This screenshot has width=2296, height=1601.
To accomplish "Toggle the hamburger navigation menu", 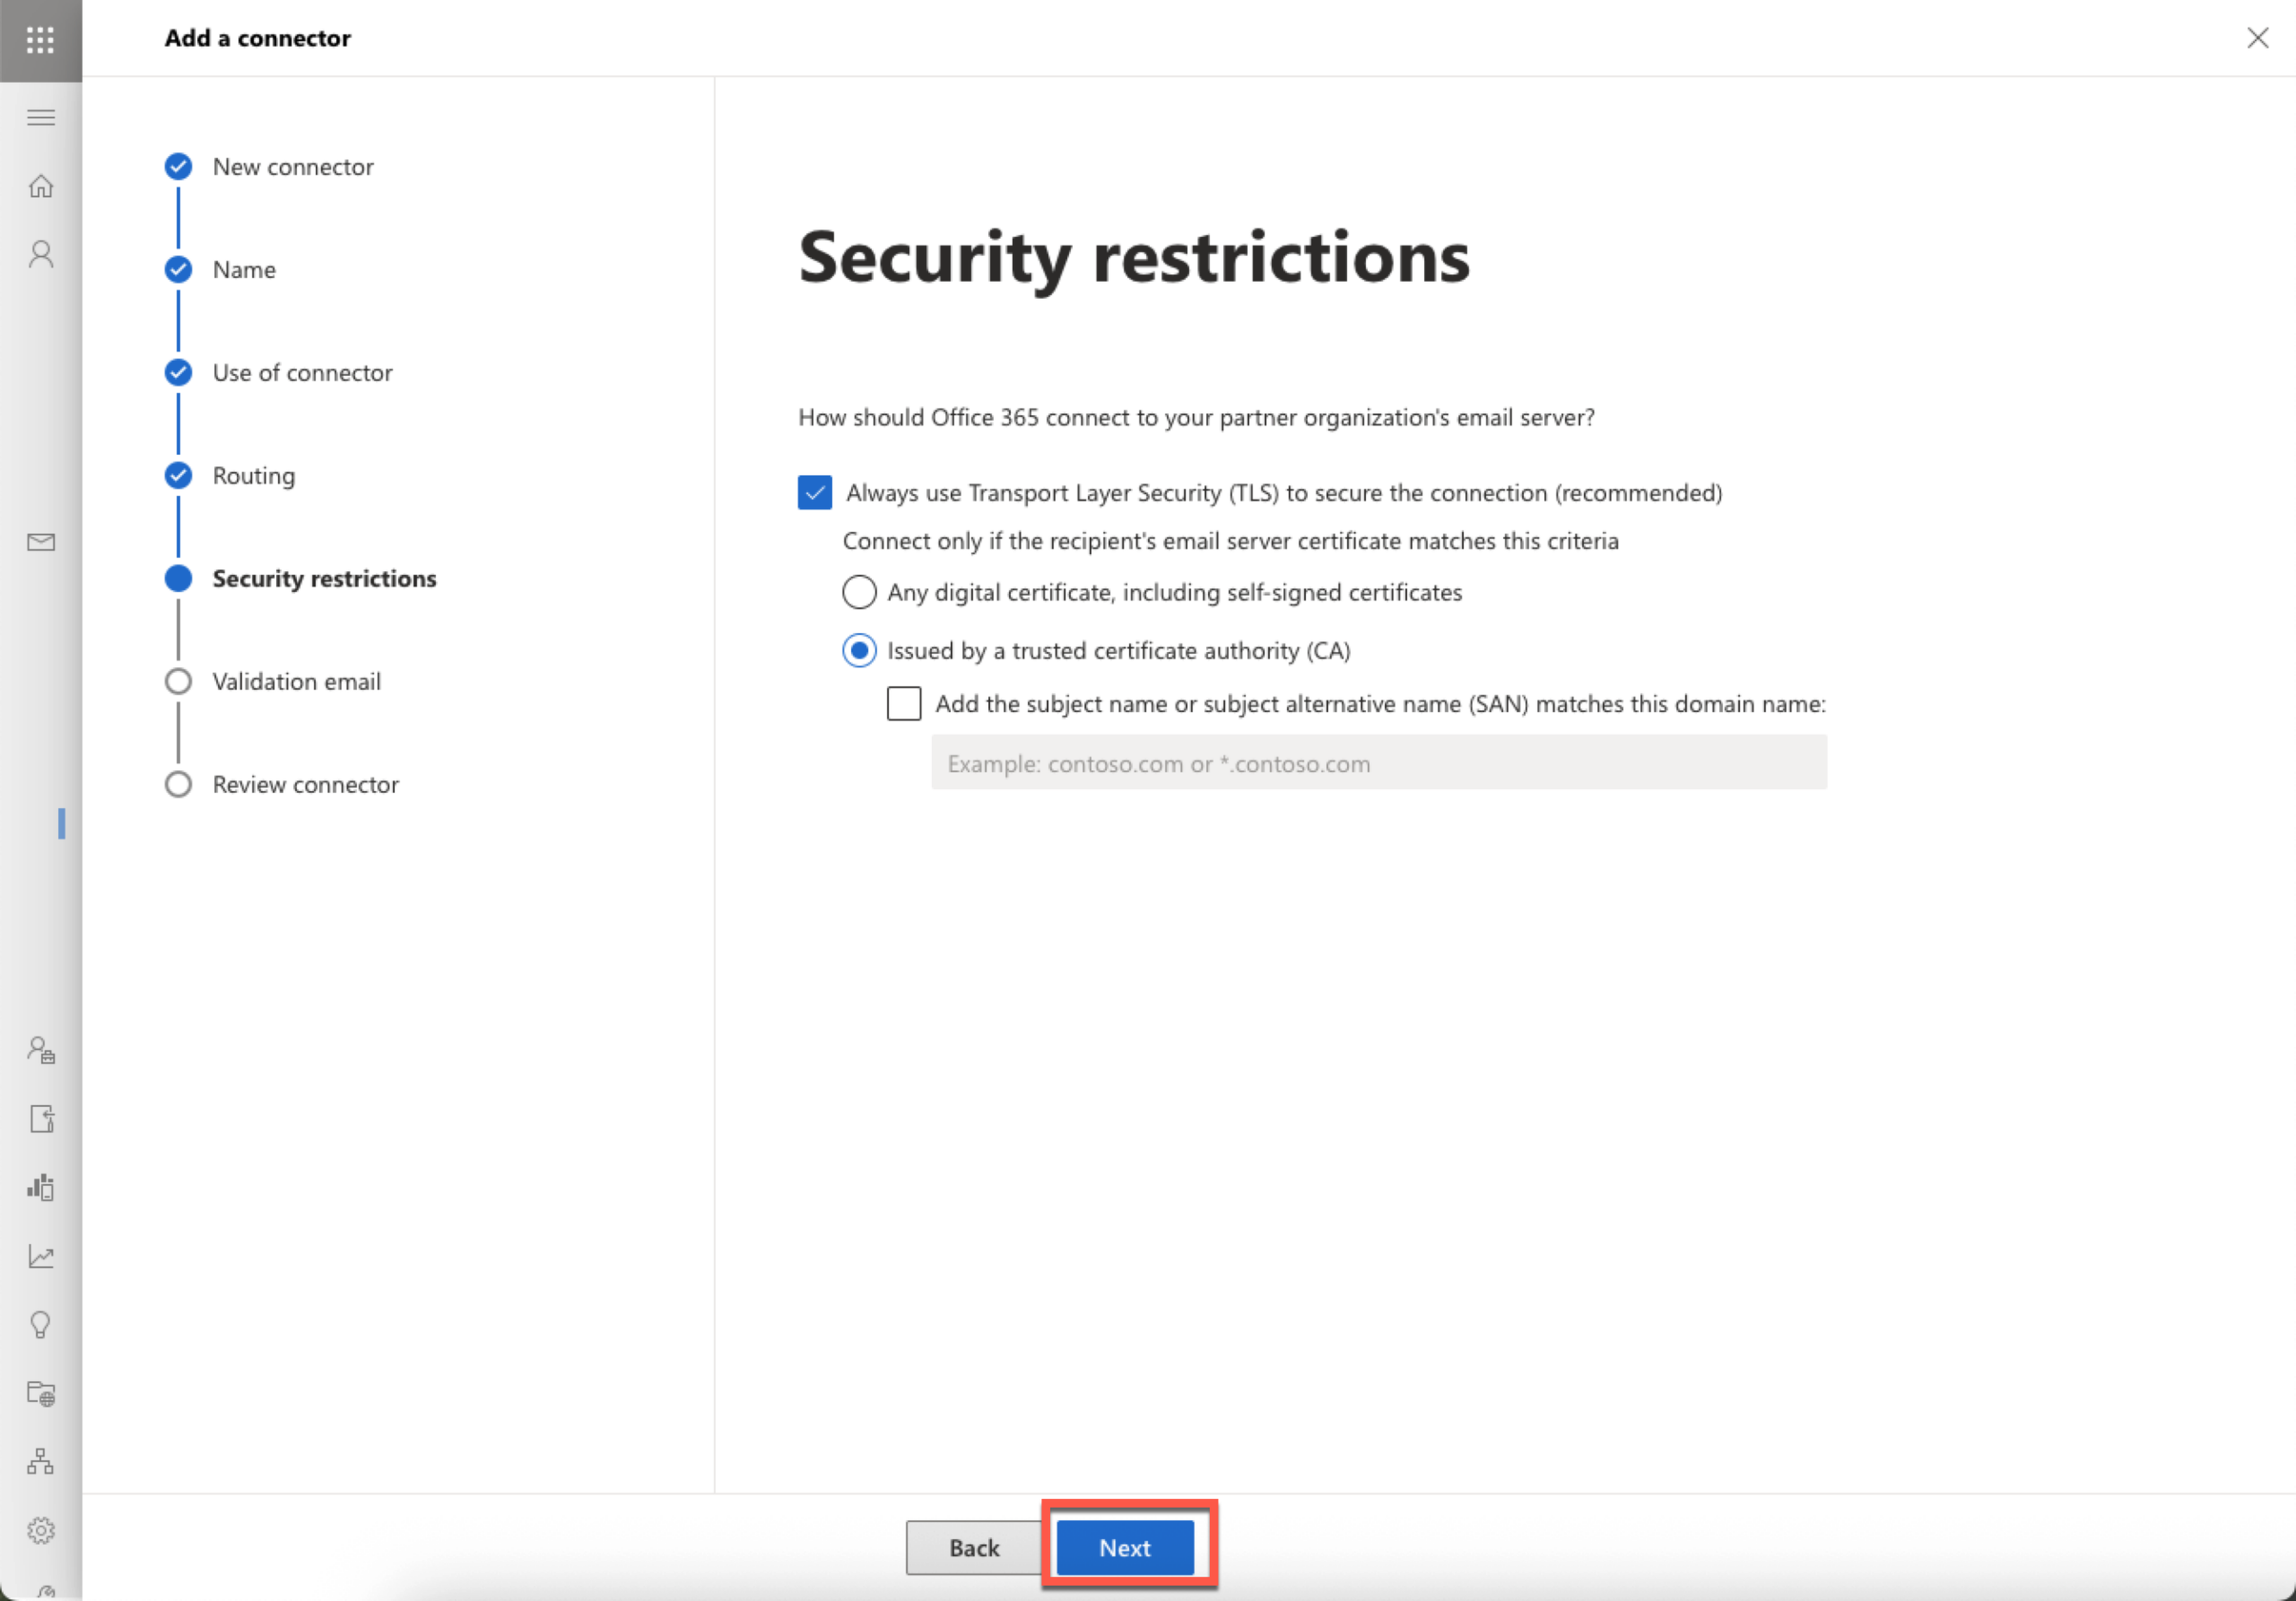I will [x=41, y=118].
